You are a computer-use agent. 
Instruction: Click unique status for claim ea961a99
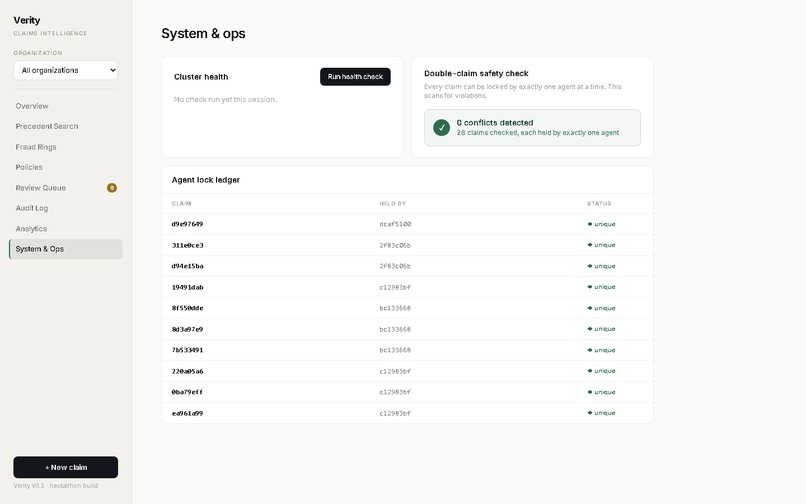601,413
